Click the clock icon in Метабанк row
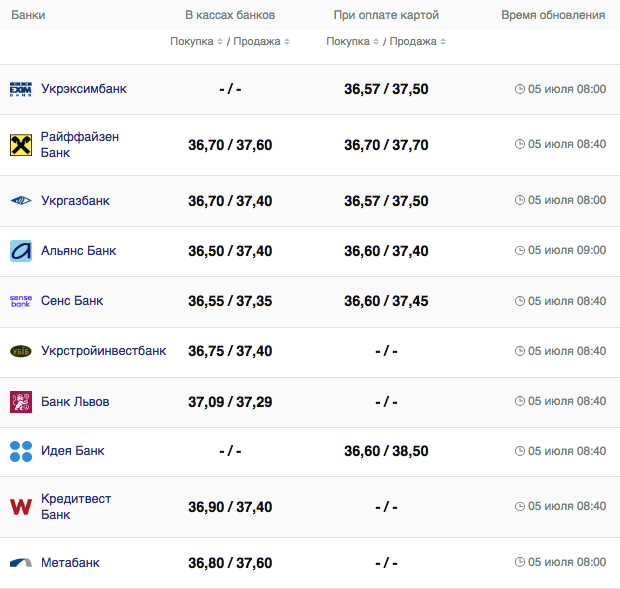This screenshot has width=620, height=589. coord(520,563)
